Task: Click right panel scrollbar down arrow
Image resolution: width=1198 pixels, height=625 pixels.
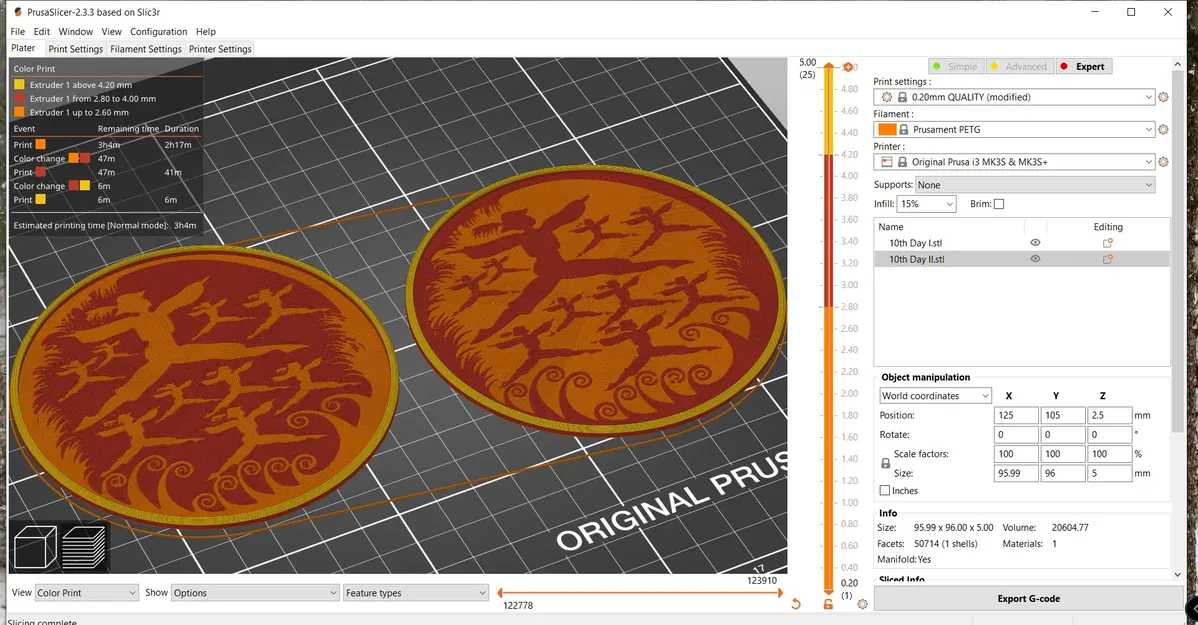Action: (1177, 575)
